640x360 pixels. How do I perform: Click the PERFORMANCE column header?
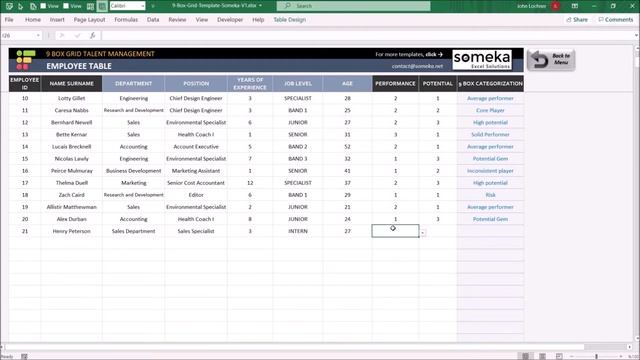pos(395,83)
